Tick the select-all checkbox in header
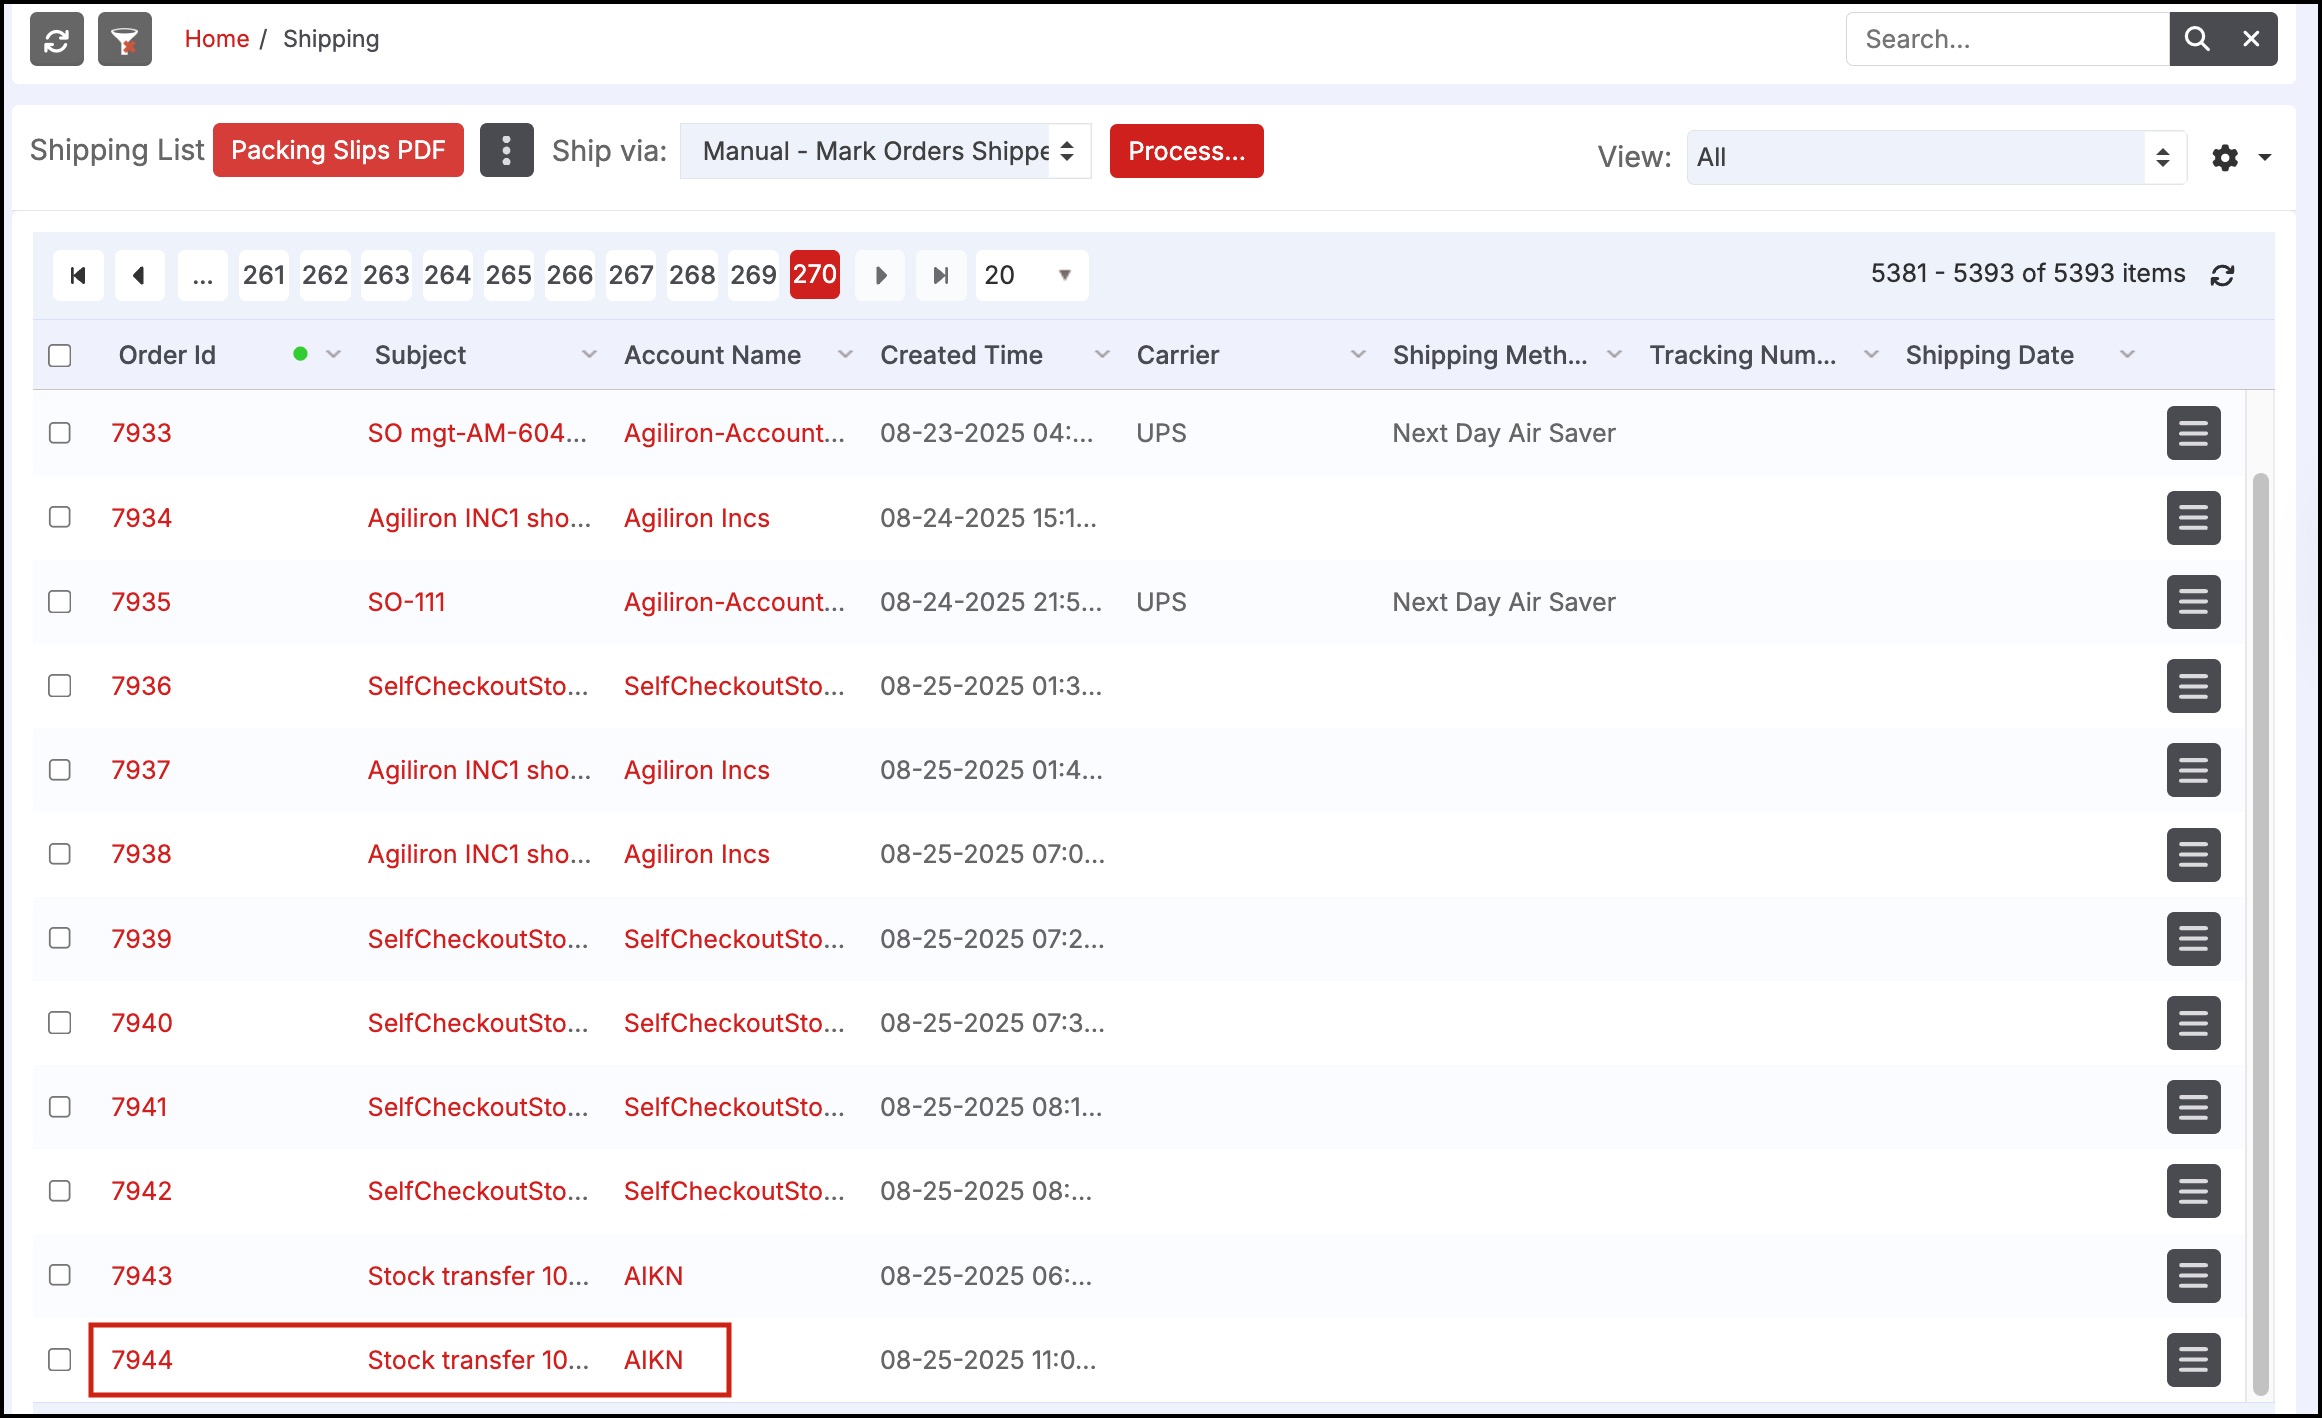Screen dimensions: 2322x1418 coord(60,355)
